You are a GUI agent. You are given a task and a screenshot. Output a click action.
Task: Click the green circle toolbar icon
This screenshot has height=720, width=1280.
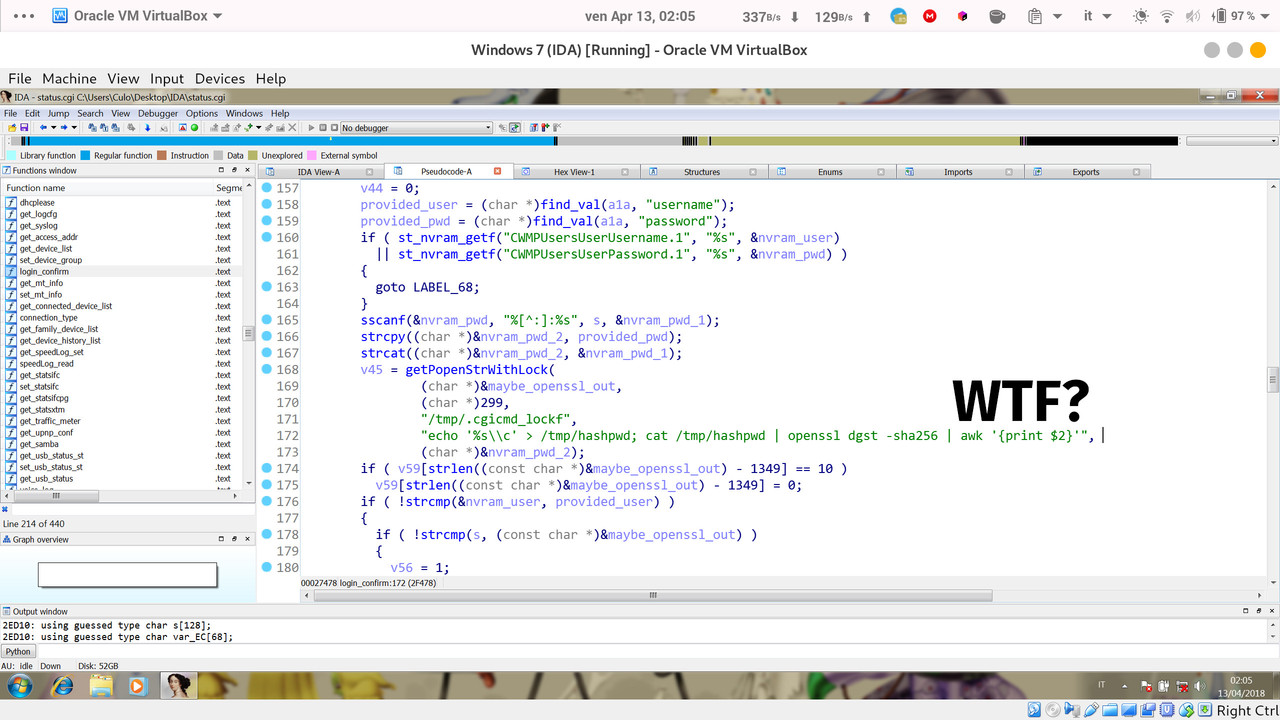(195, 127)
